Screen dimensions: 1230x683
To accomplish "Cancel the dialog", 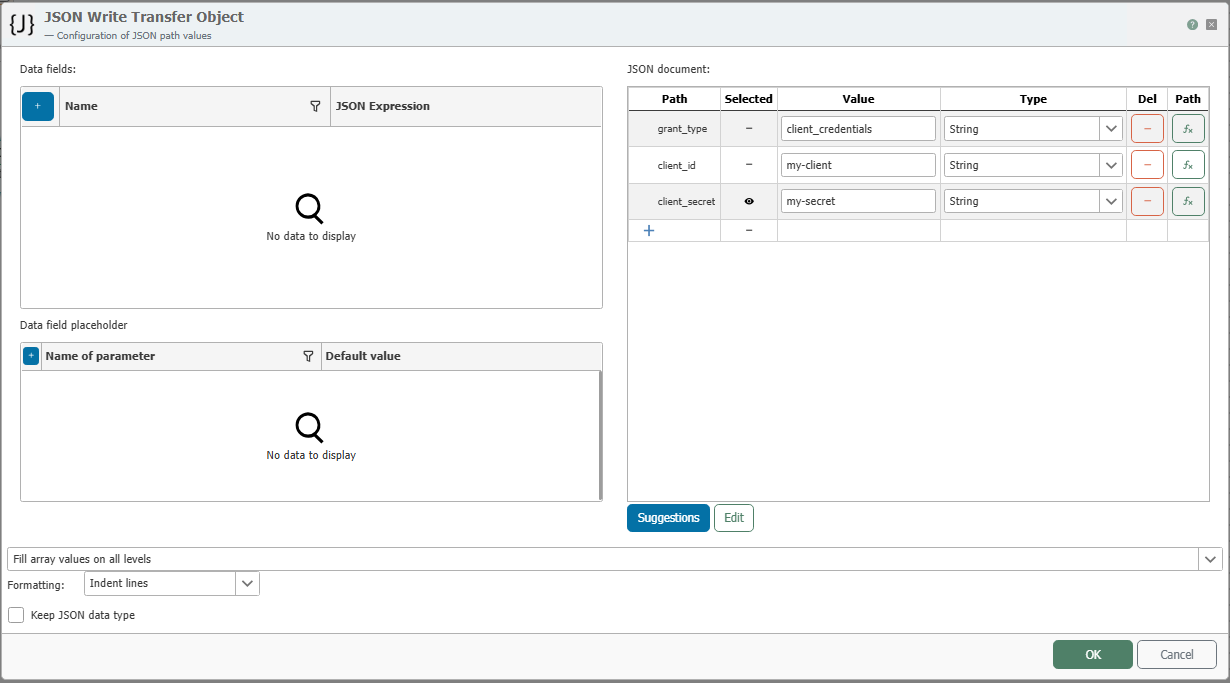I will click(1177, 655).
